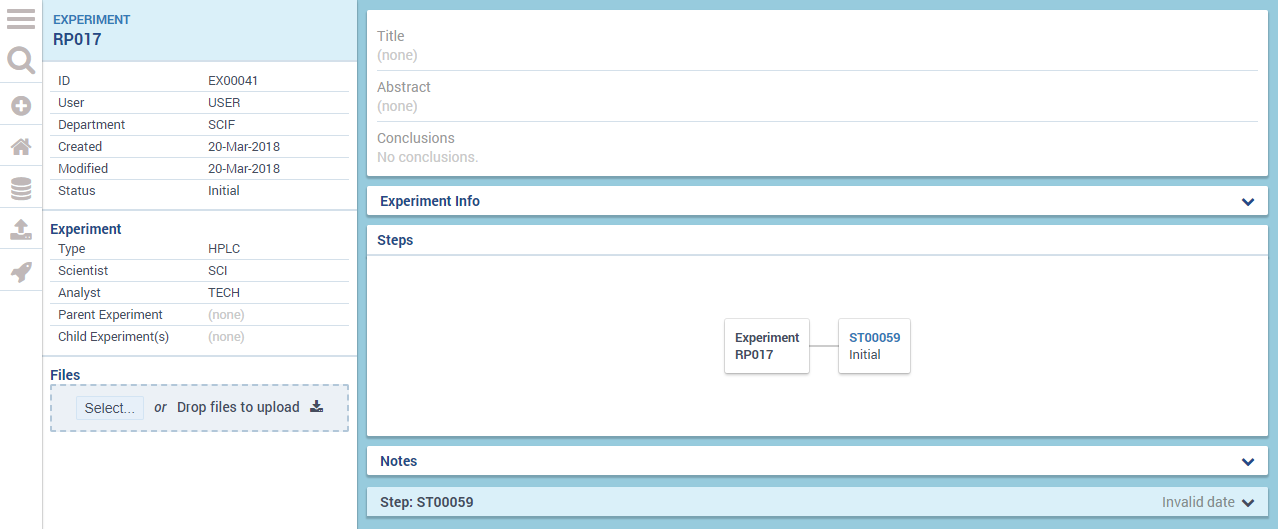The image size is (1278, 529).
Task: Click the Steps panel header
Action: (396, 241)
